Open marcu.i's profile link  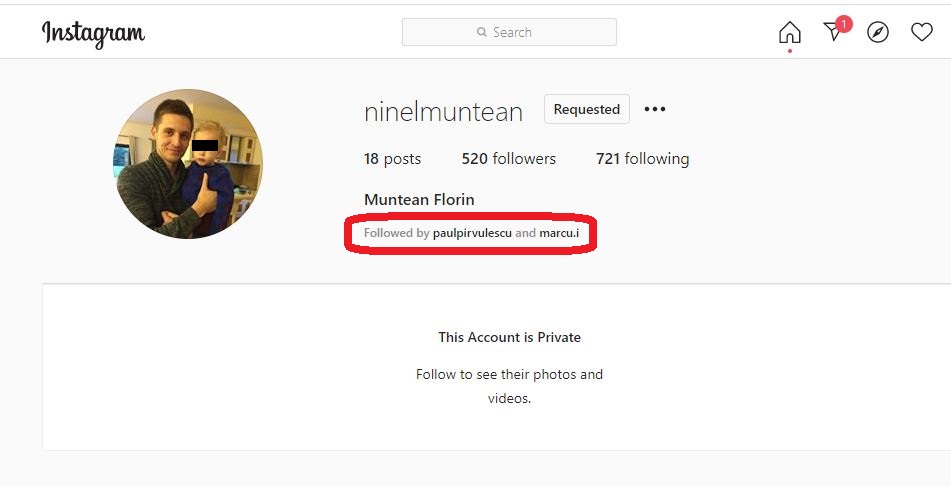click(x=559, y=233)
